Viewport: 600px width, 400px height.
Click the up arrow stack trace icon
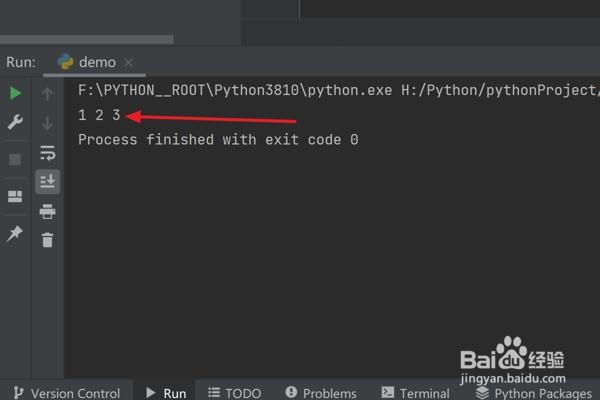pyautogui.click(x=47, y=94)
